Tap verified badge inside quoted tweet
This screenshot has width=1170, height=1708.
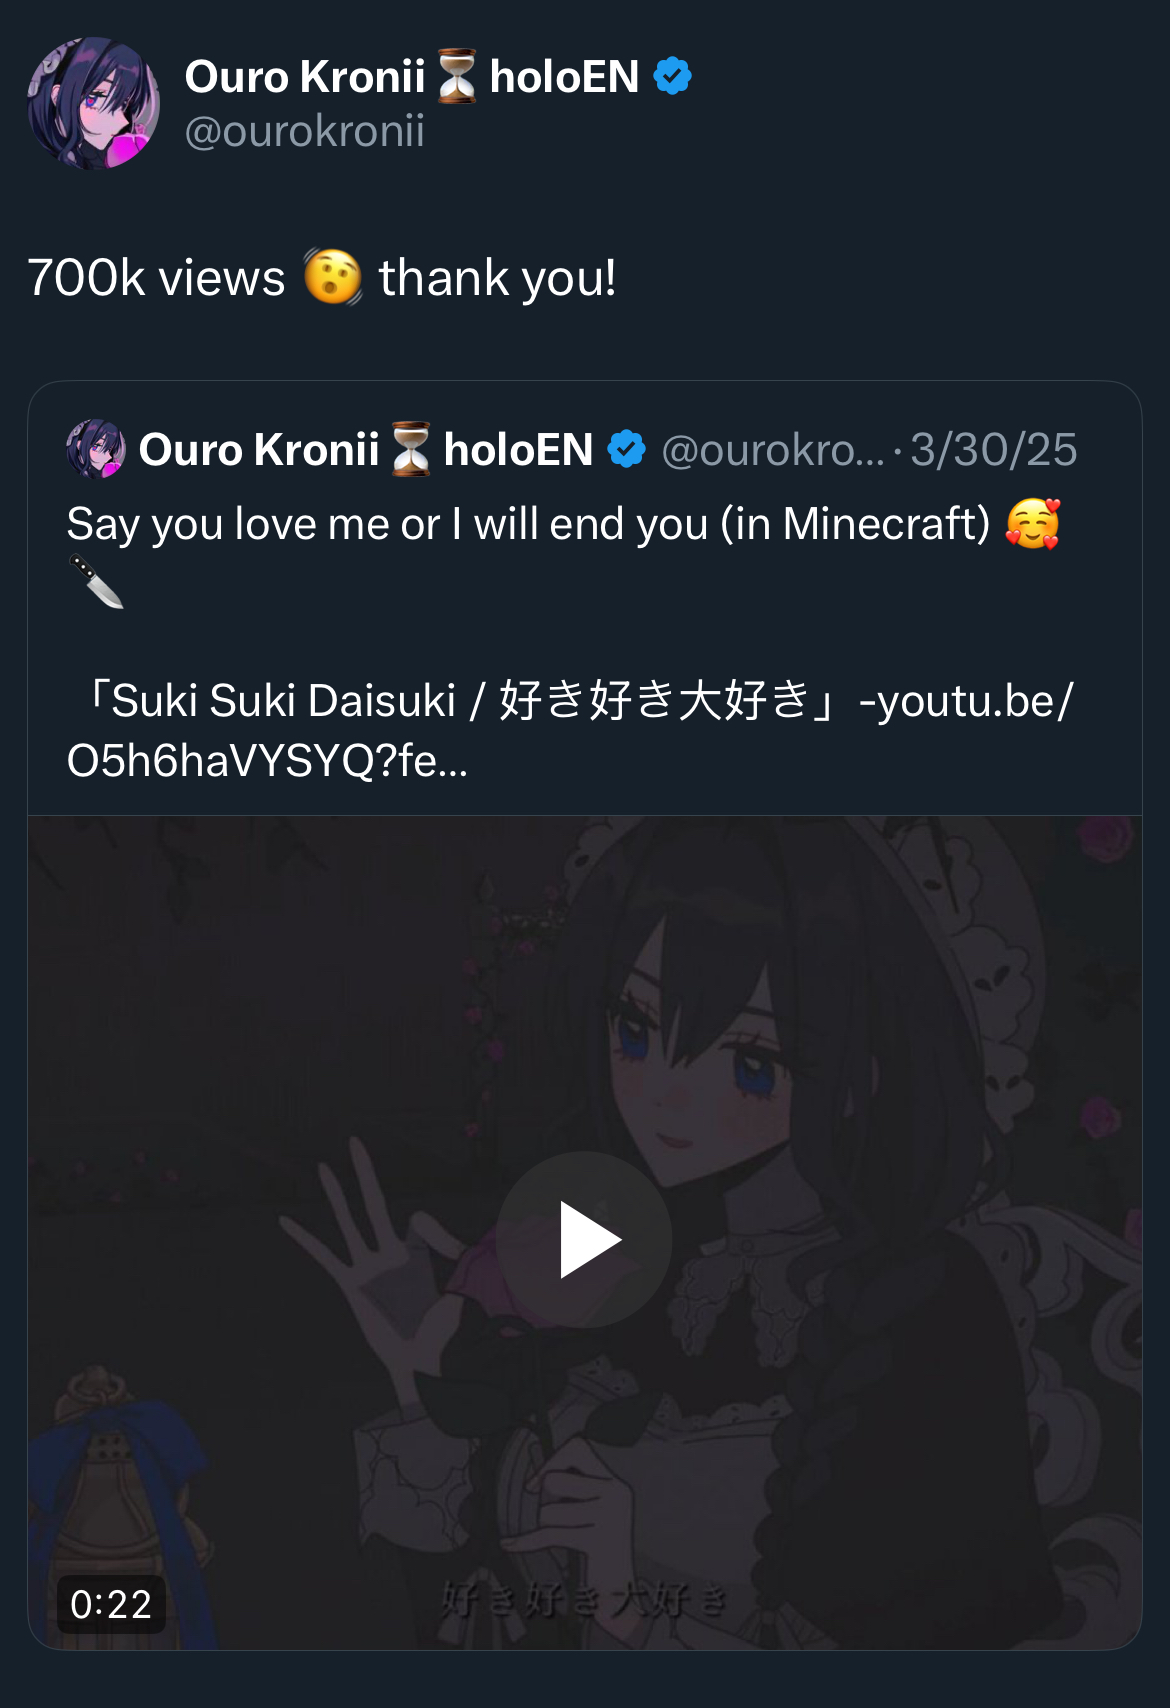point(627,449)
